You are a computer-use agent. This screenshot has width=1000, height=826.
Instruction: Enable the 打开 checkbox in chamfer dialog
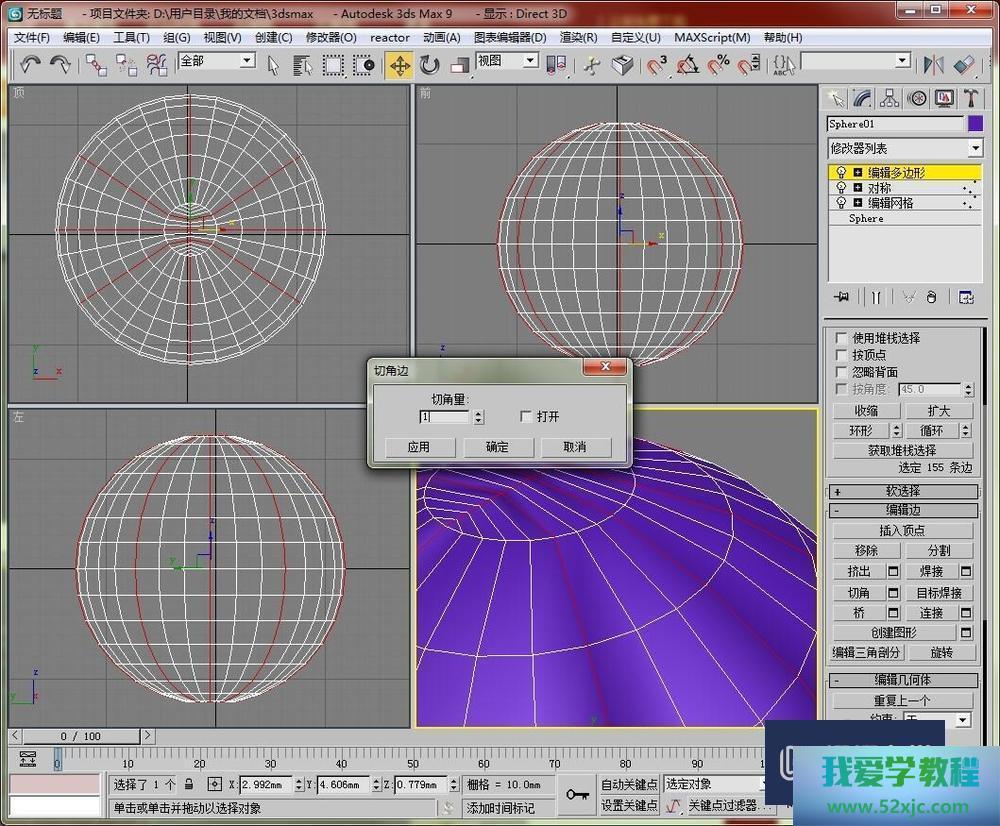527,417
